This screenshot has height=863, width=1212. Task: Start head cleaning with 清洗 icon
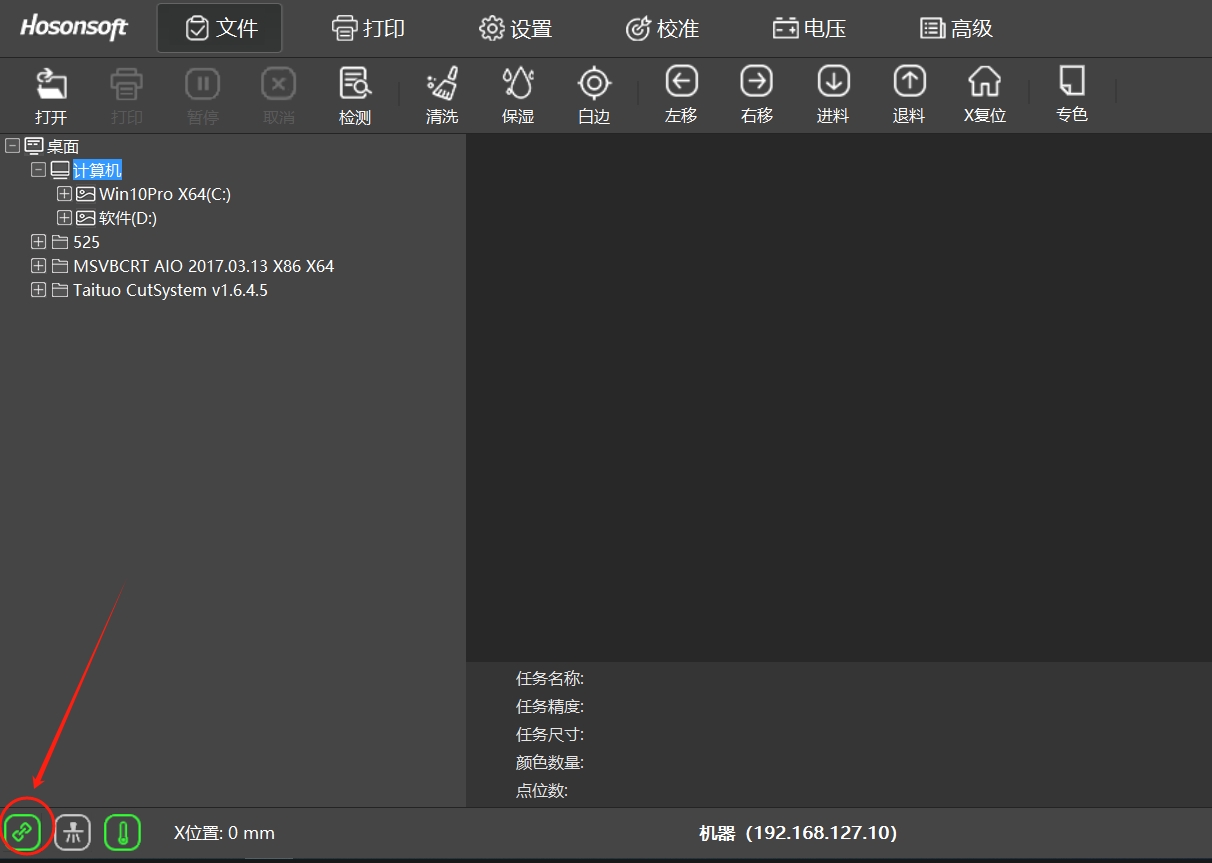click(x=442, y=85)
